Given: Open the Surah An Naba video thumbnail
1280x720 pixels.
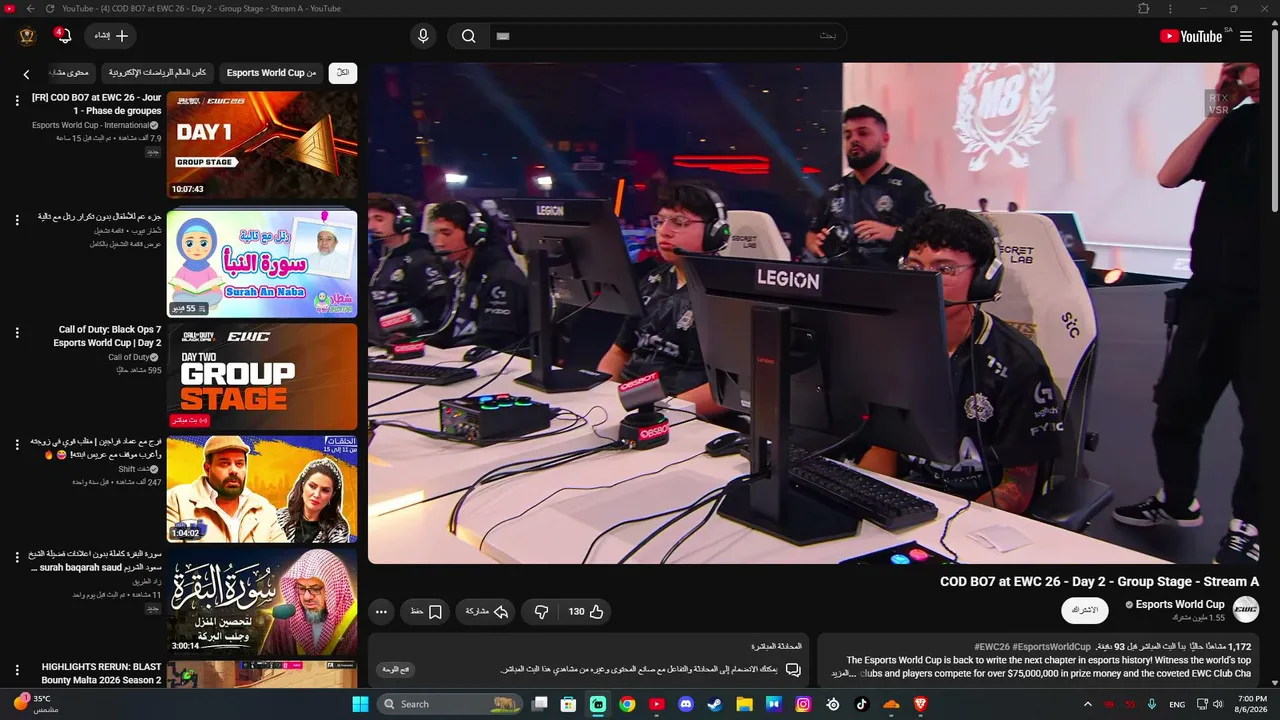Looking at the screenshot, I should [x=262, y=263].
